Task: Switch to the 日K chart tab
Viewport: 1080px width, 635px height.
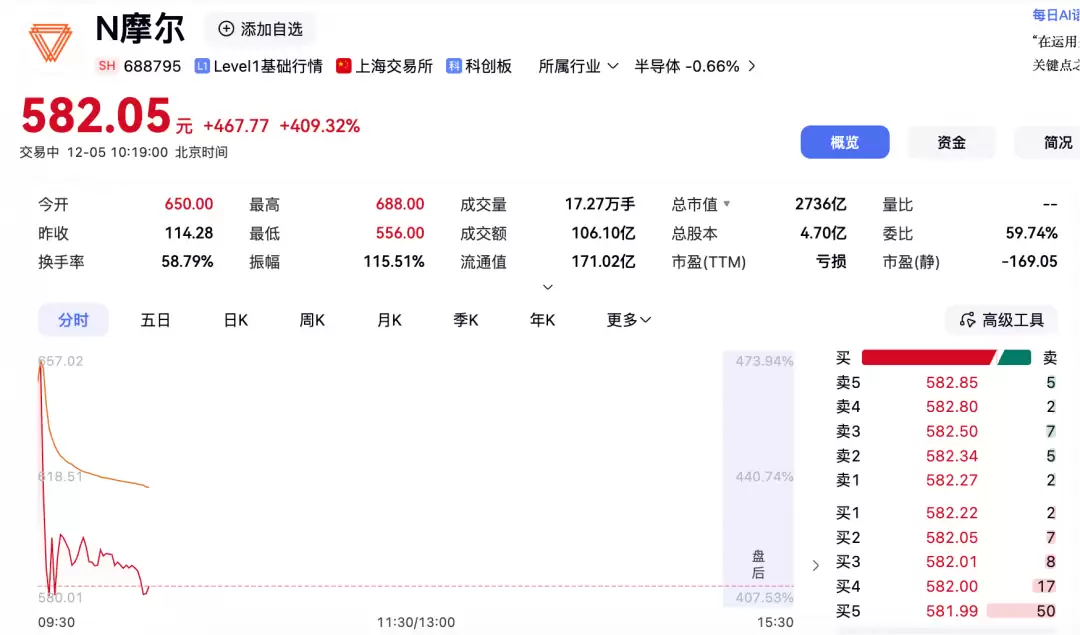Action: [x=234, y=319]
